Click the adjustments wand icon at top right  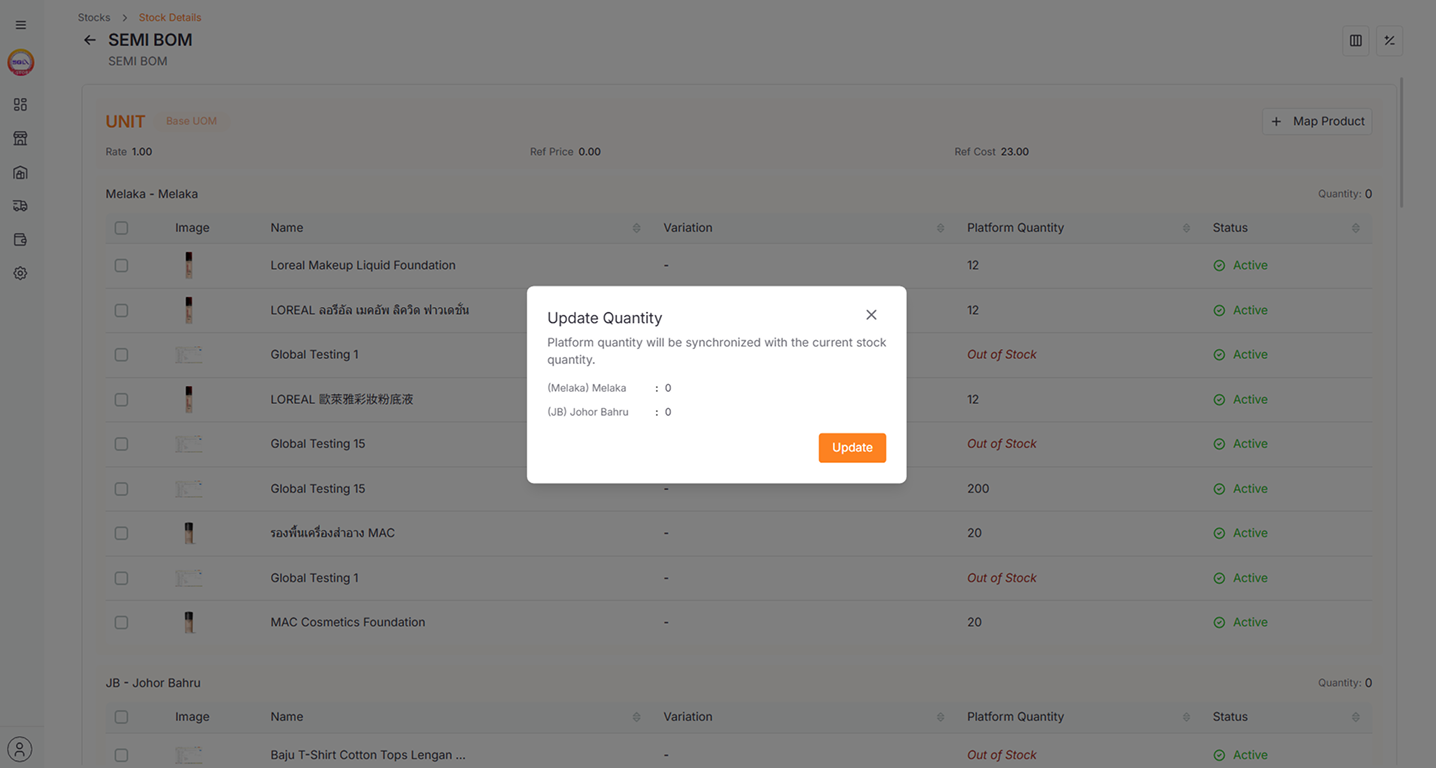point(1389,40)
